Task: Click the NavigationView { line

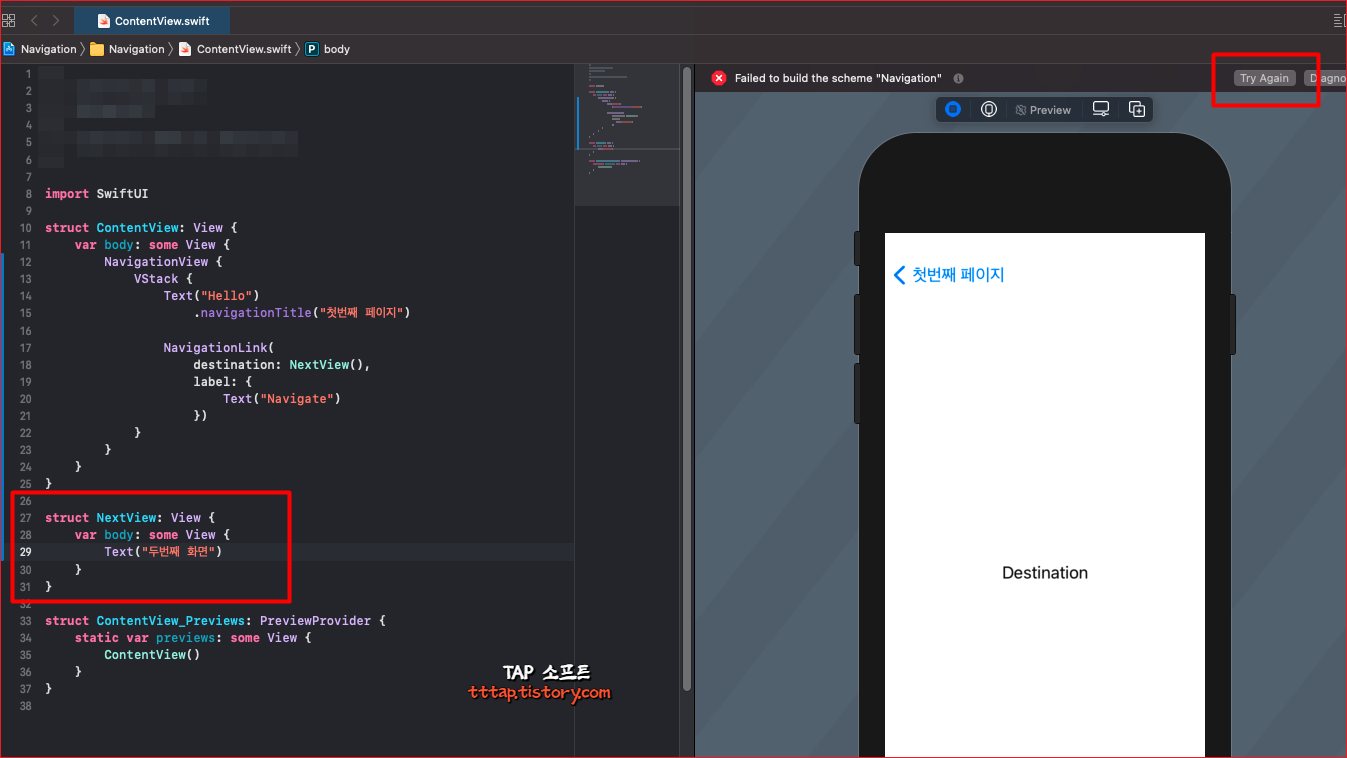Action: 163,262
